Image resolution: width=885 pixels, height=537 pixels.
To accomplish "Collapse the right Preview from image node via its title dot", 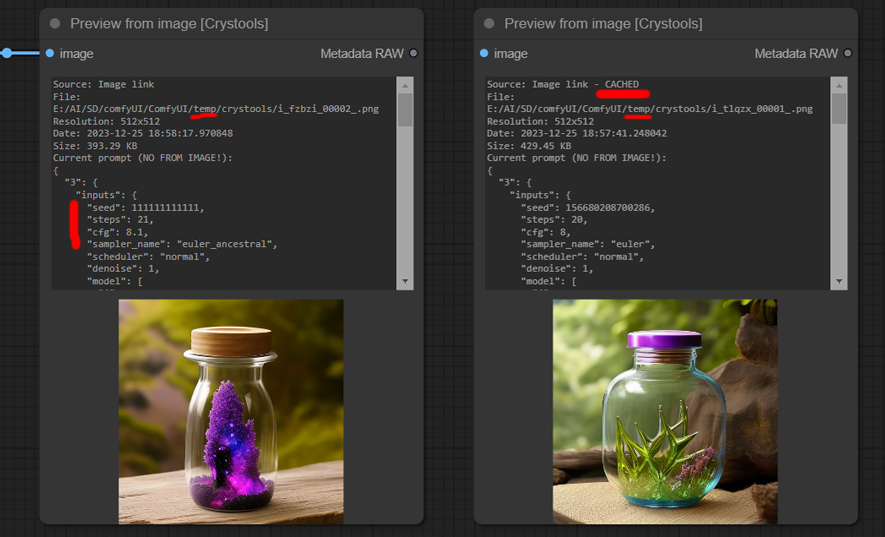I will (489, 23).
